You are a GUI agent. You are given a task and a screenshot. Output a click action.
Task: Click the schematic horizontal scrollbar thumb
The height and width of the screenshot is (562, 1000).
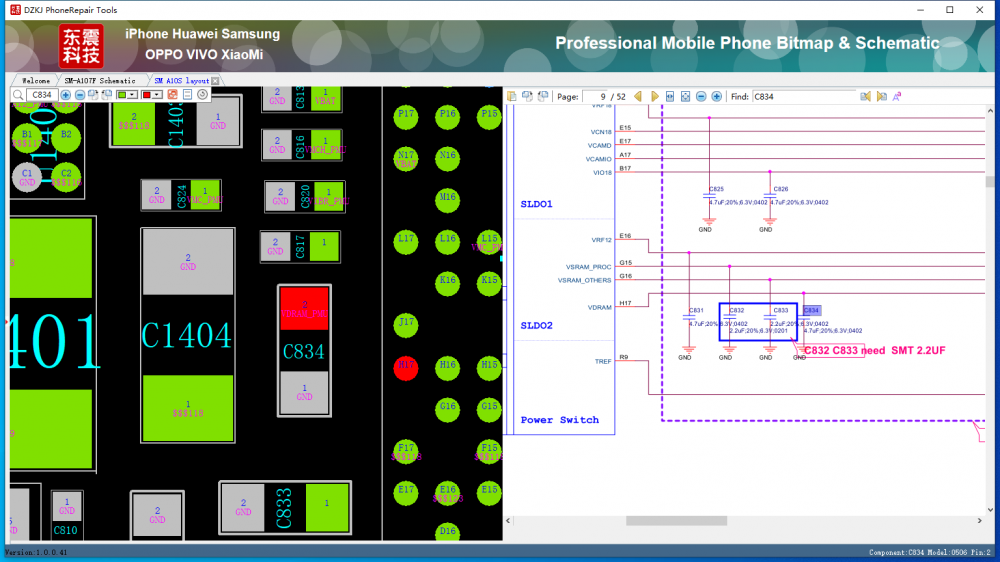click(676, 521)
